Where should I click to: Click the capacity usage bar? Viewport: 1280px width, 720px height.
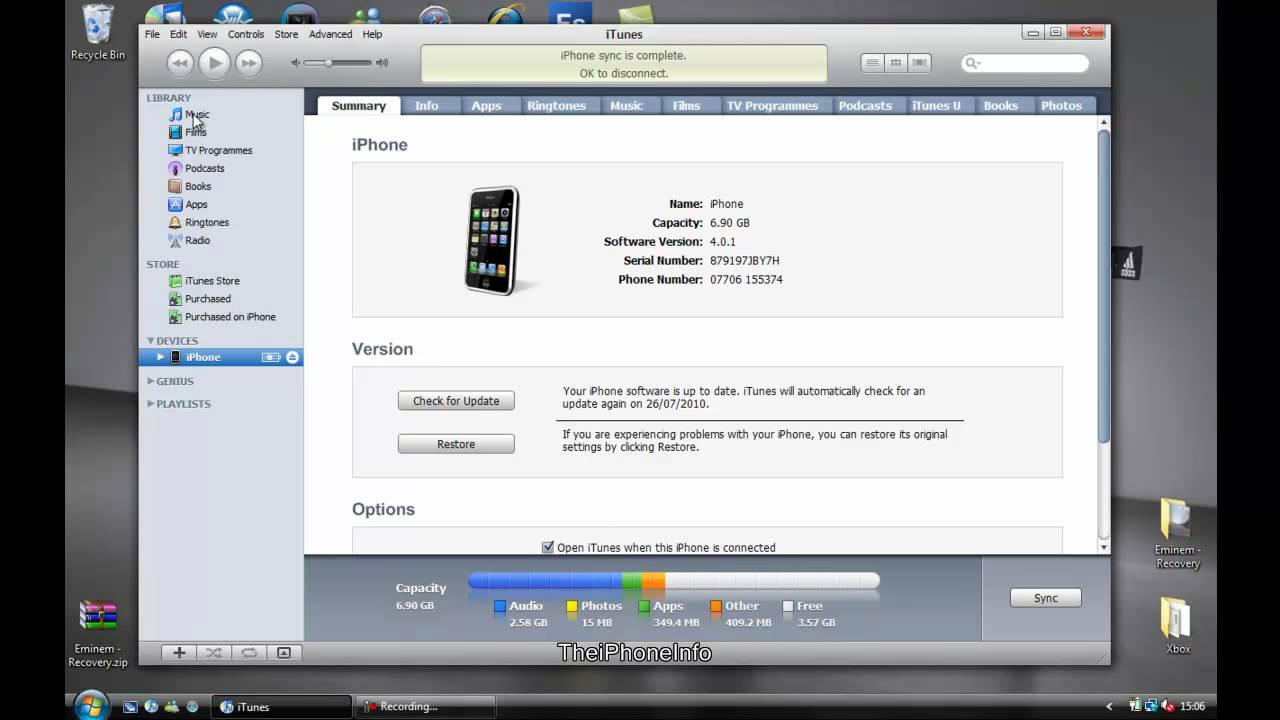click(674, 581)
